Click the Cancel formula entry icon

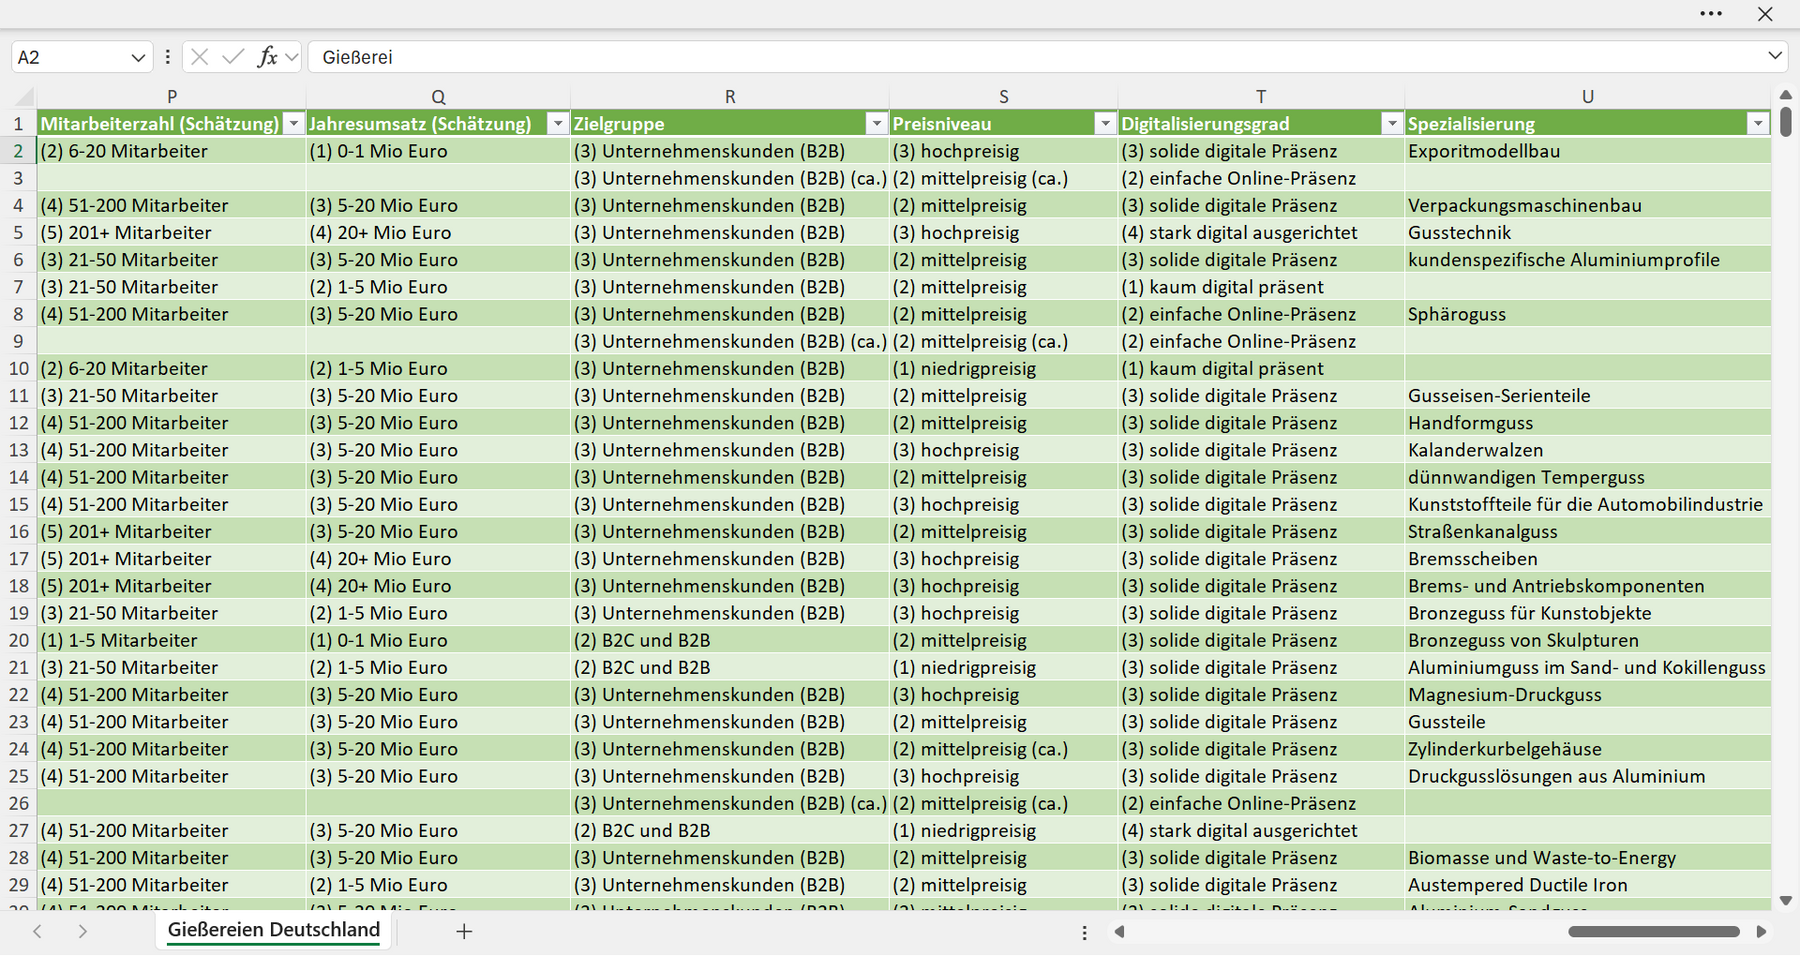pyautogui.click(x=199, y=57)
